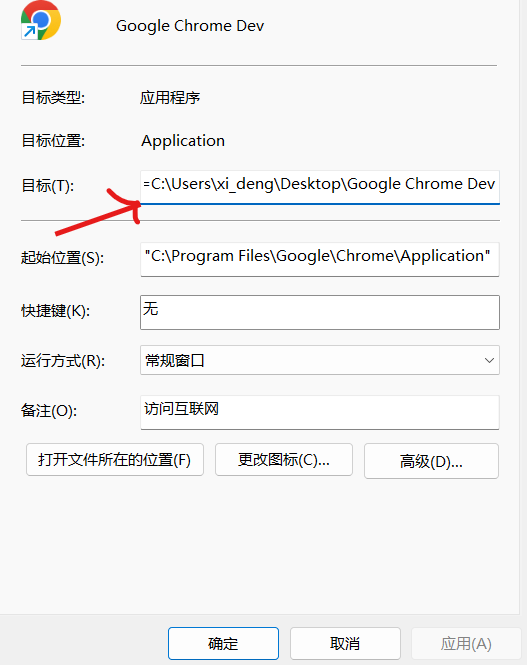Screen dimensions: 527x665
Task: Open the 高级(D)... advanced settings
Action: [x=431, y=461]
